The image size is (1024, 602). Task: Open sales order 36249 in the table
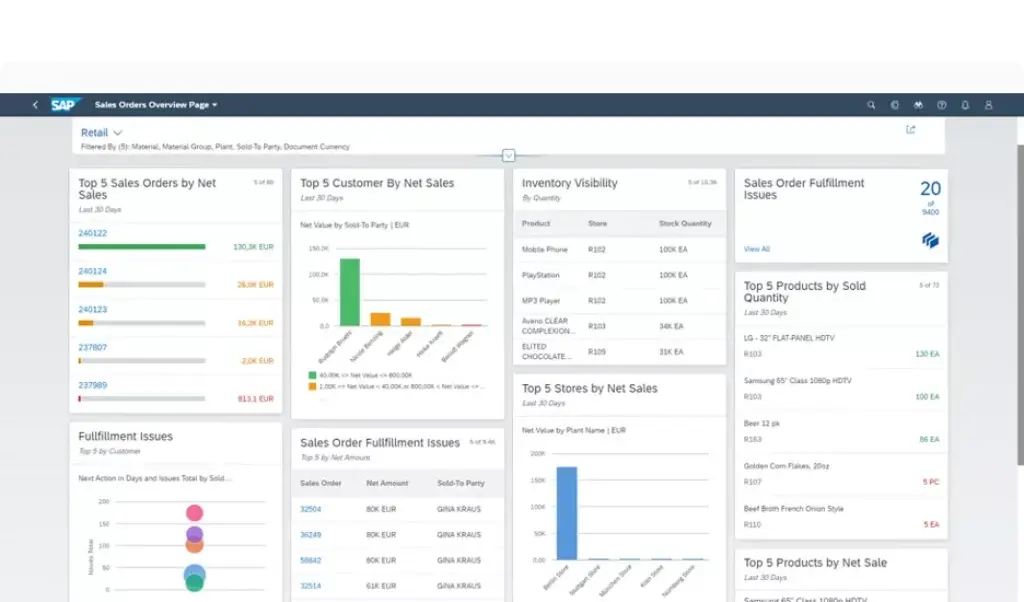coord(310,534)
